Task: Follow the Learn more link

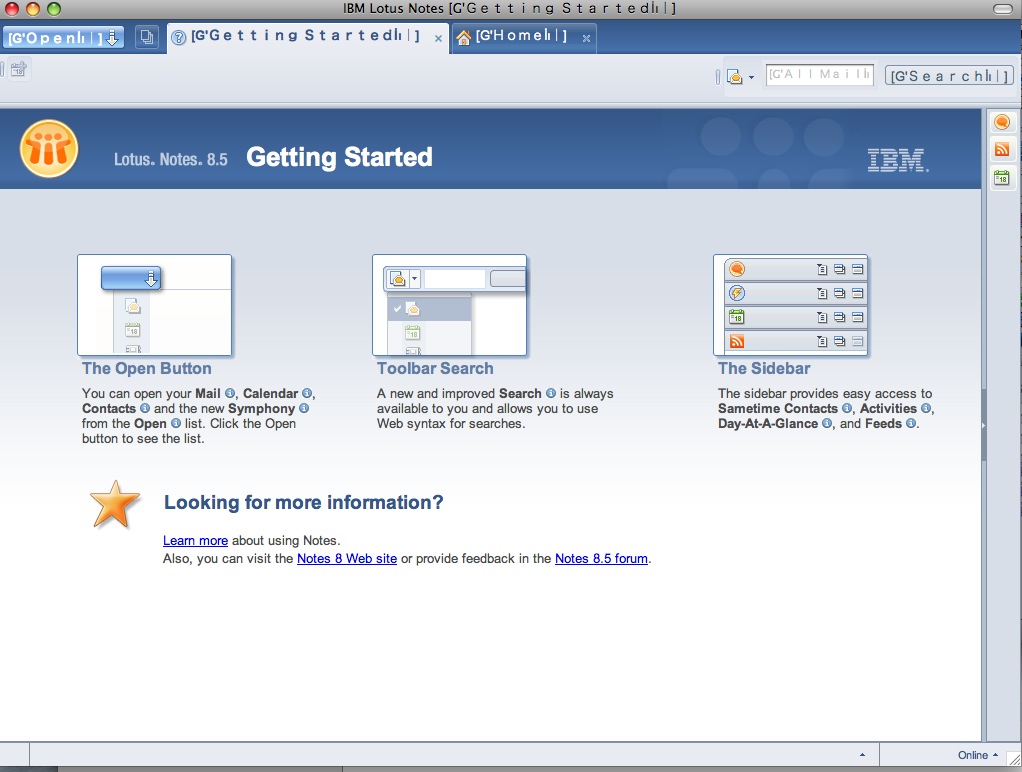Action: (196, 541)
